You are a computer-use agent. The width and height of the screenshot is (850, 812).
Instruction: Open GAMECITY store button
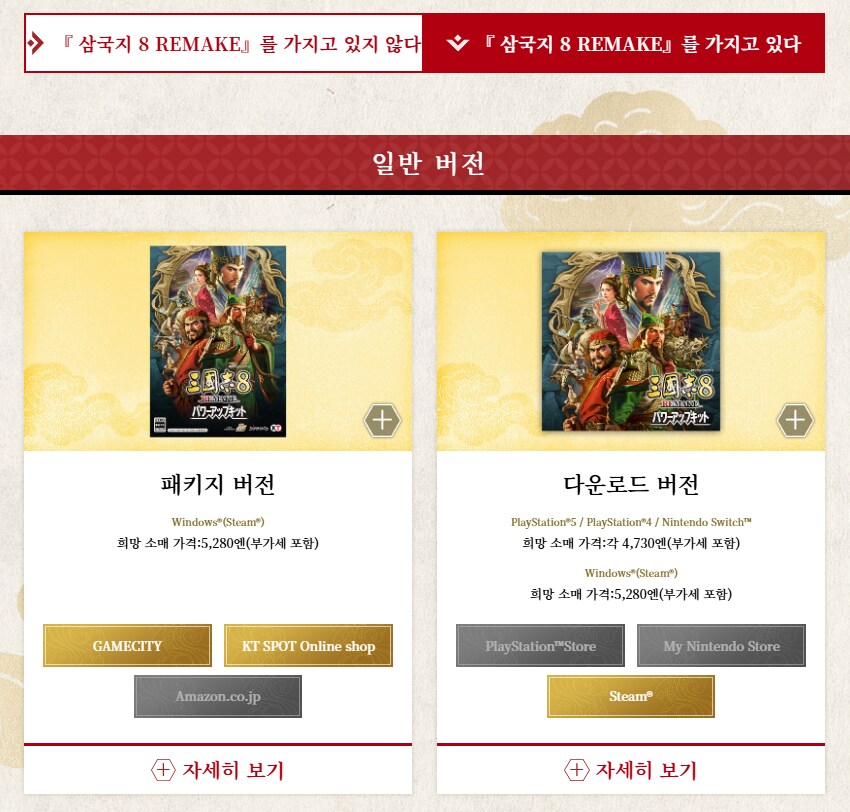(127, 646)
